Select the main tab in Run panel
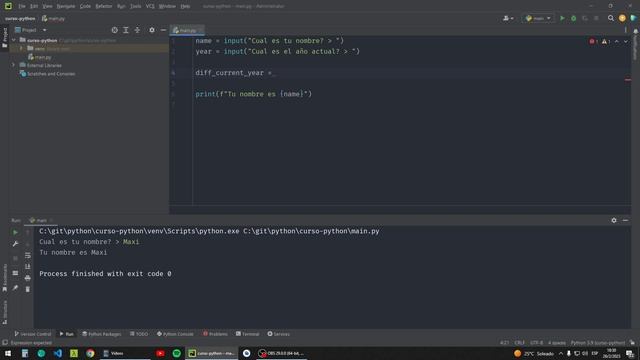The height and width of the screenshot is (360, 640). 41,220
